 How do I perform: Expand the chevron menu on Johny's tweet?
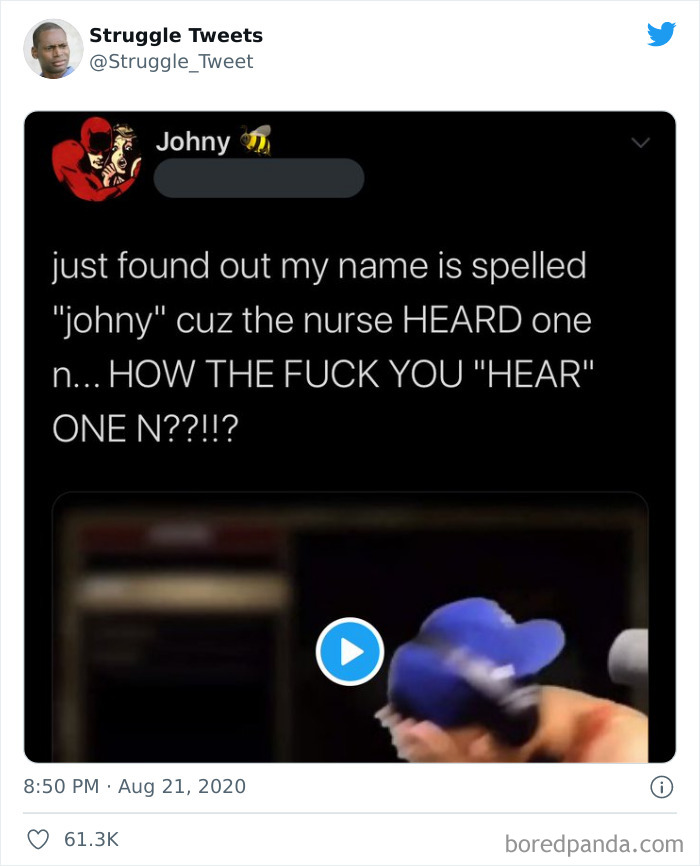pyautogui.click(x=640, y=142)
